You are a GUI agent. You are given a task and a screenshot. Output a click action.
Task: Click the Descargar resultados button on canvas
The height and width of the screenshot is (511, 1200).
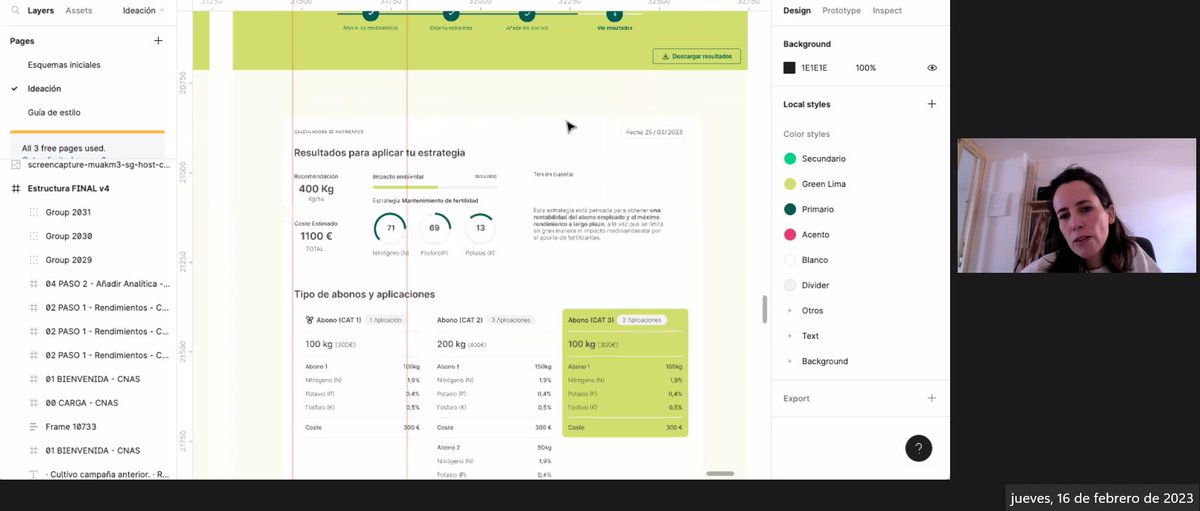pos(697,57)
